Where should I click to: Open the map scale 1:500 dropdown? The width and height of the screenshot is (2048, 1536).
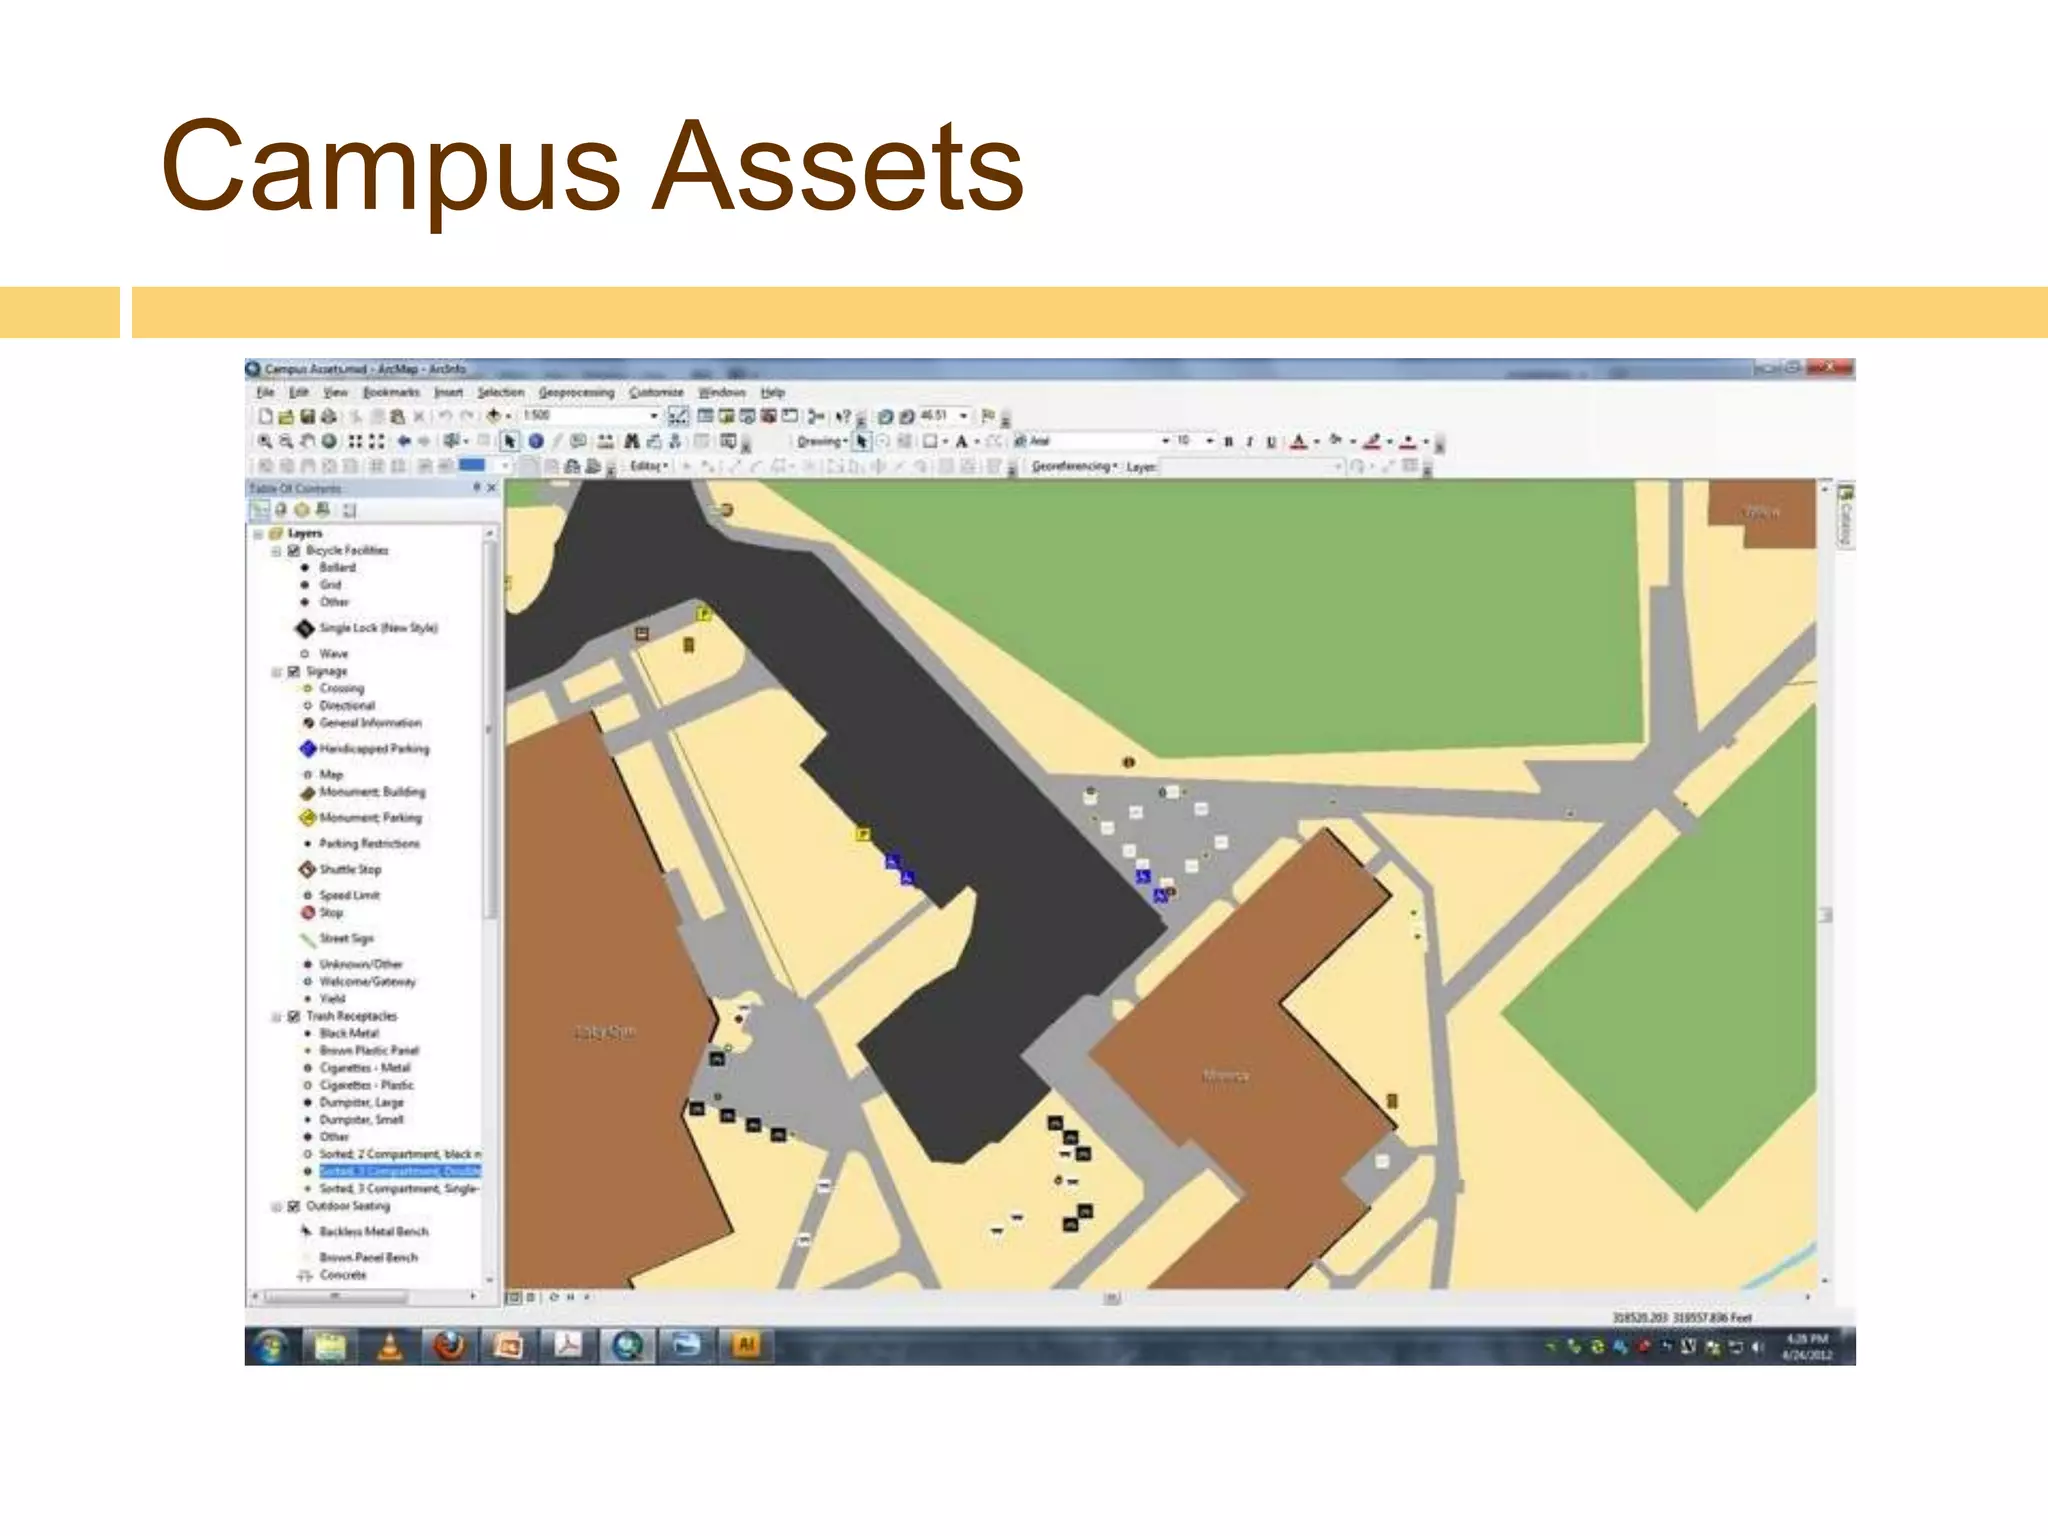tap(653, 416)
